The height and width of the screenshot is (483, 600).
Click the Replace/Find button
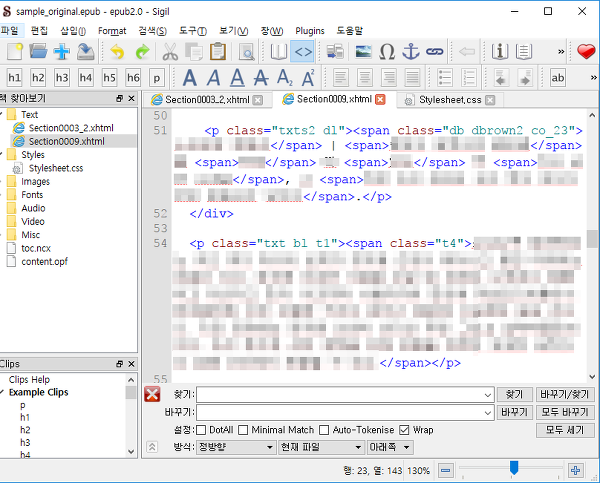pos(565,395)
